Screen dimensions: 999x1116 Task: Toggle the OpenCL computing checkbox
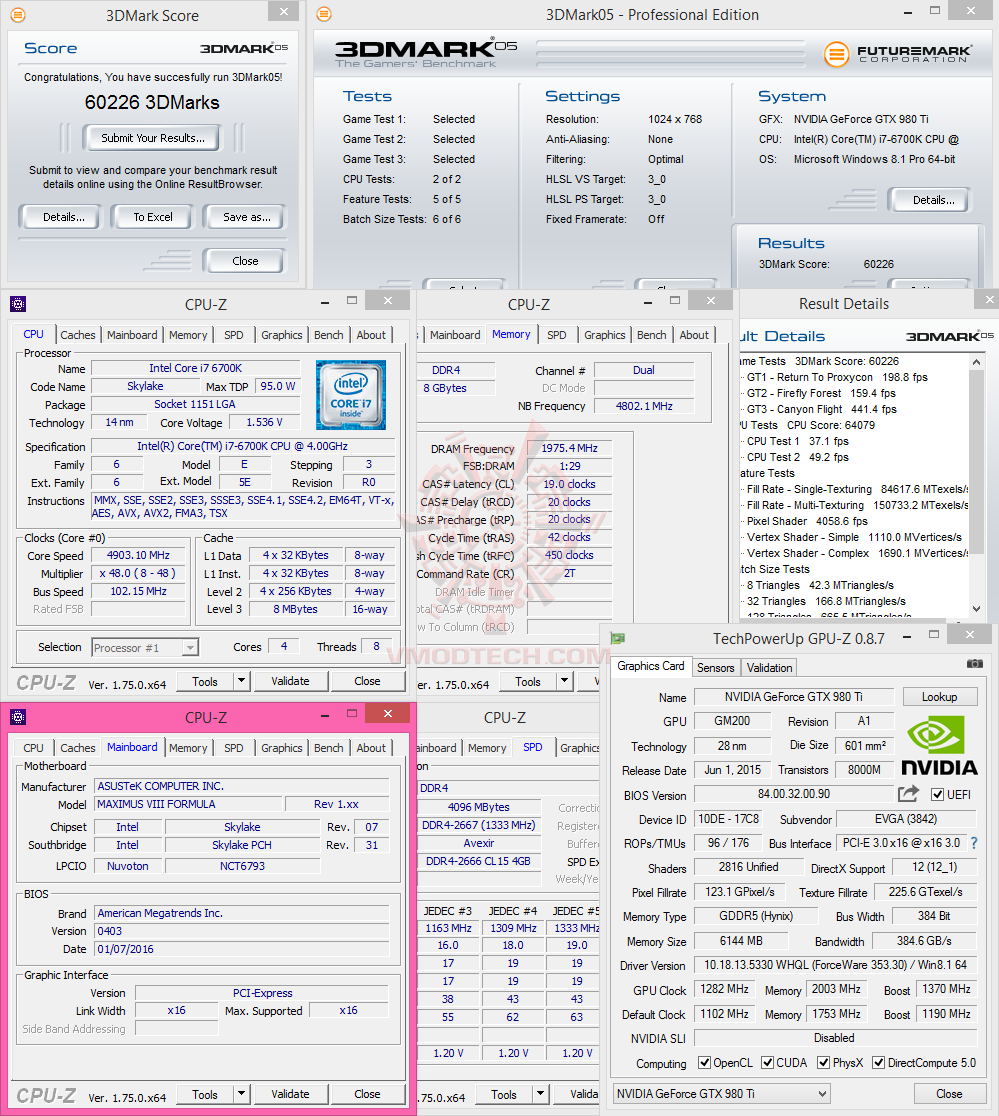click(704, 1063)
